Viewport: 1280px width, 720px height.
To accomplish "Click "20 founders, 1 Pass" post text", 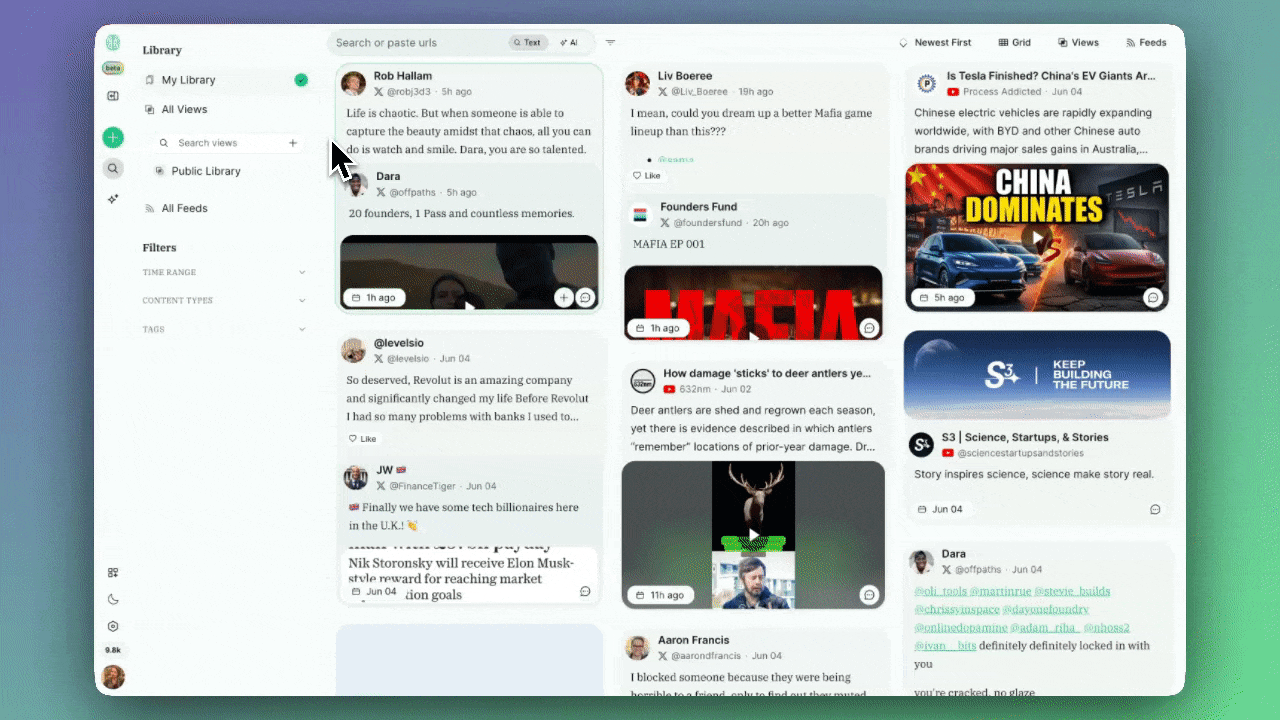I will (461, 213).
